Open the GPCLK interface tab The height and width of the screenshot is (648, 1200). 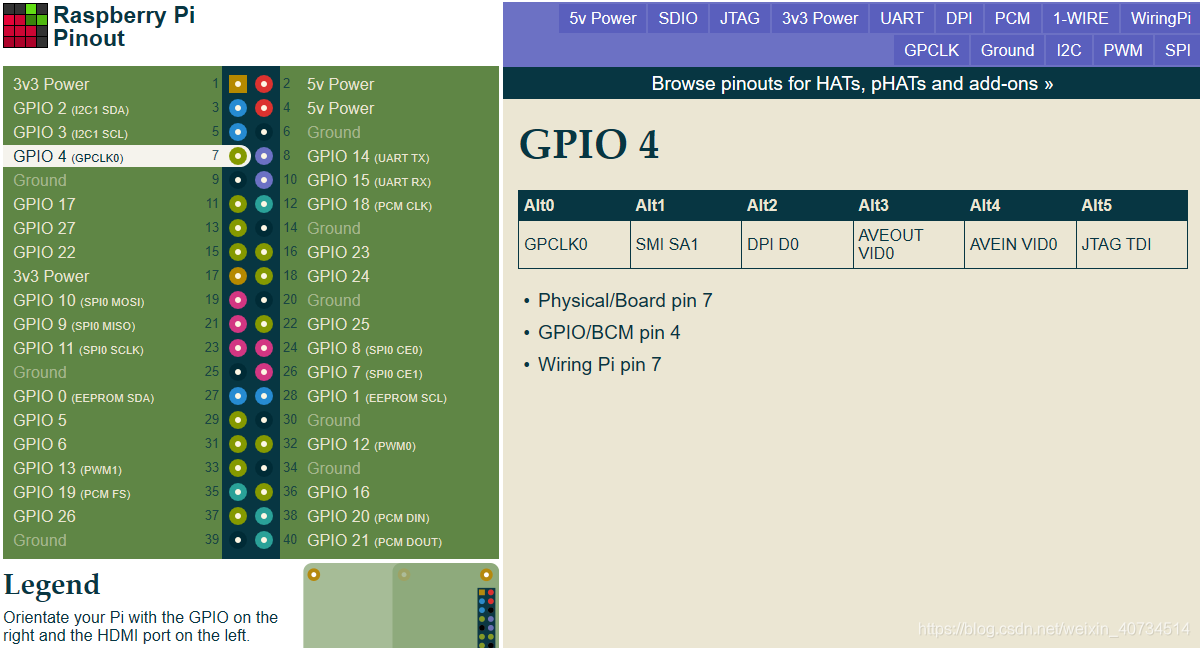click(931, 50)
